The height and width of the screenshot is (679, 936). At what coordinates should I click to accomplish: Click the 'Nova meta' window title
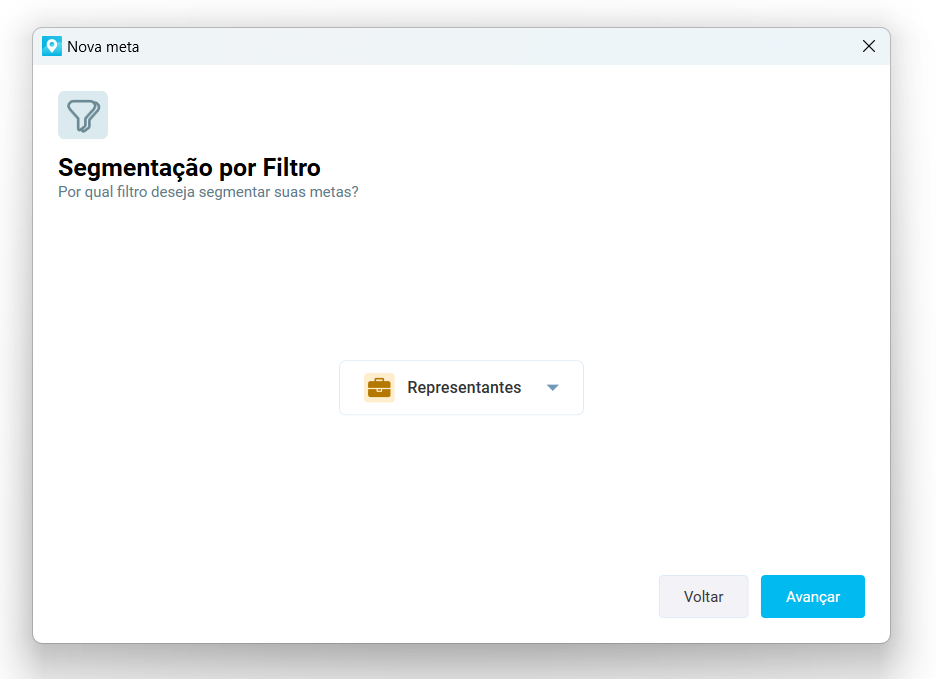click(103, 47)
